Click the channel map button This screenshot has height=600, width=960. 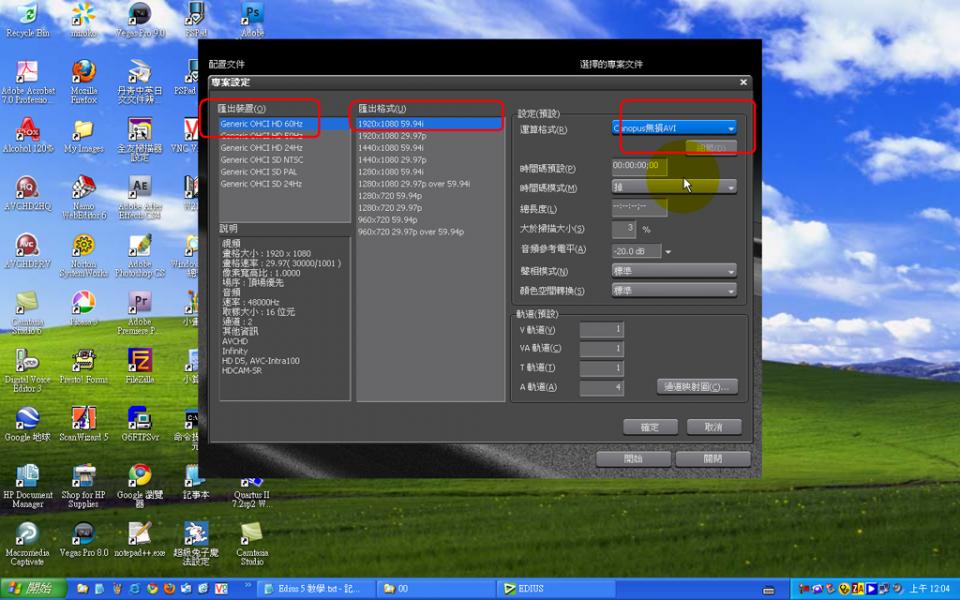697,386
